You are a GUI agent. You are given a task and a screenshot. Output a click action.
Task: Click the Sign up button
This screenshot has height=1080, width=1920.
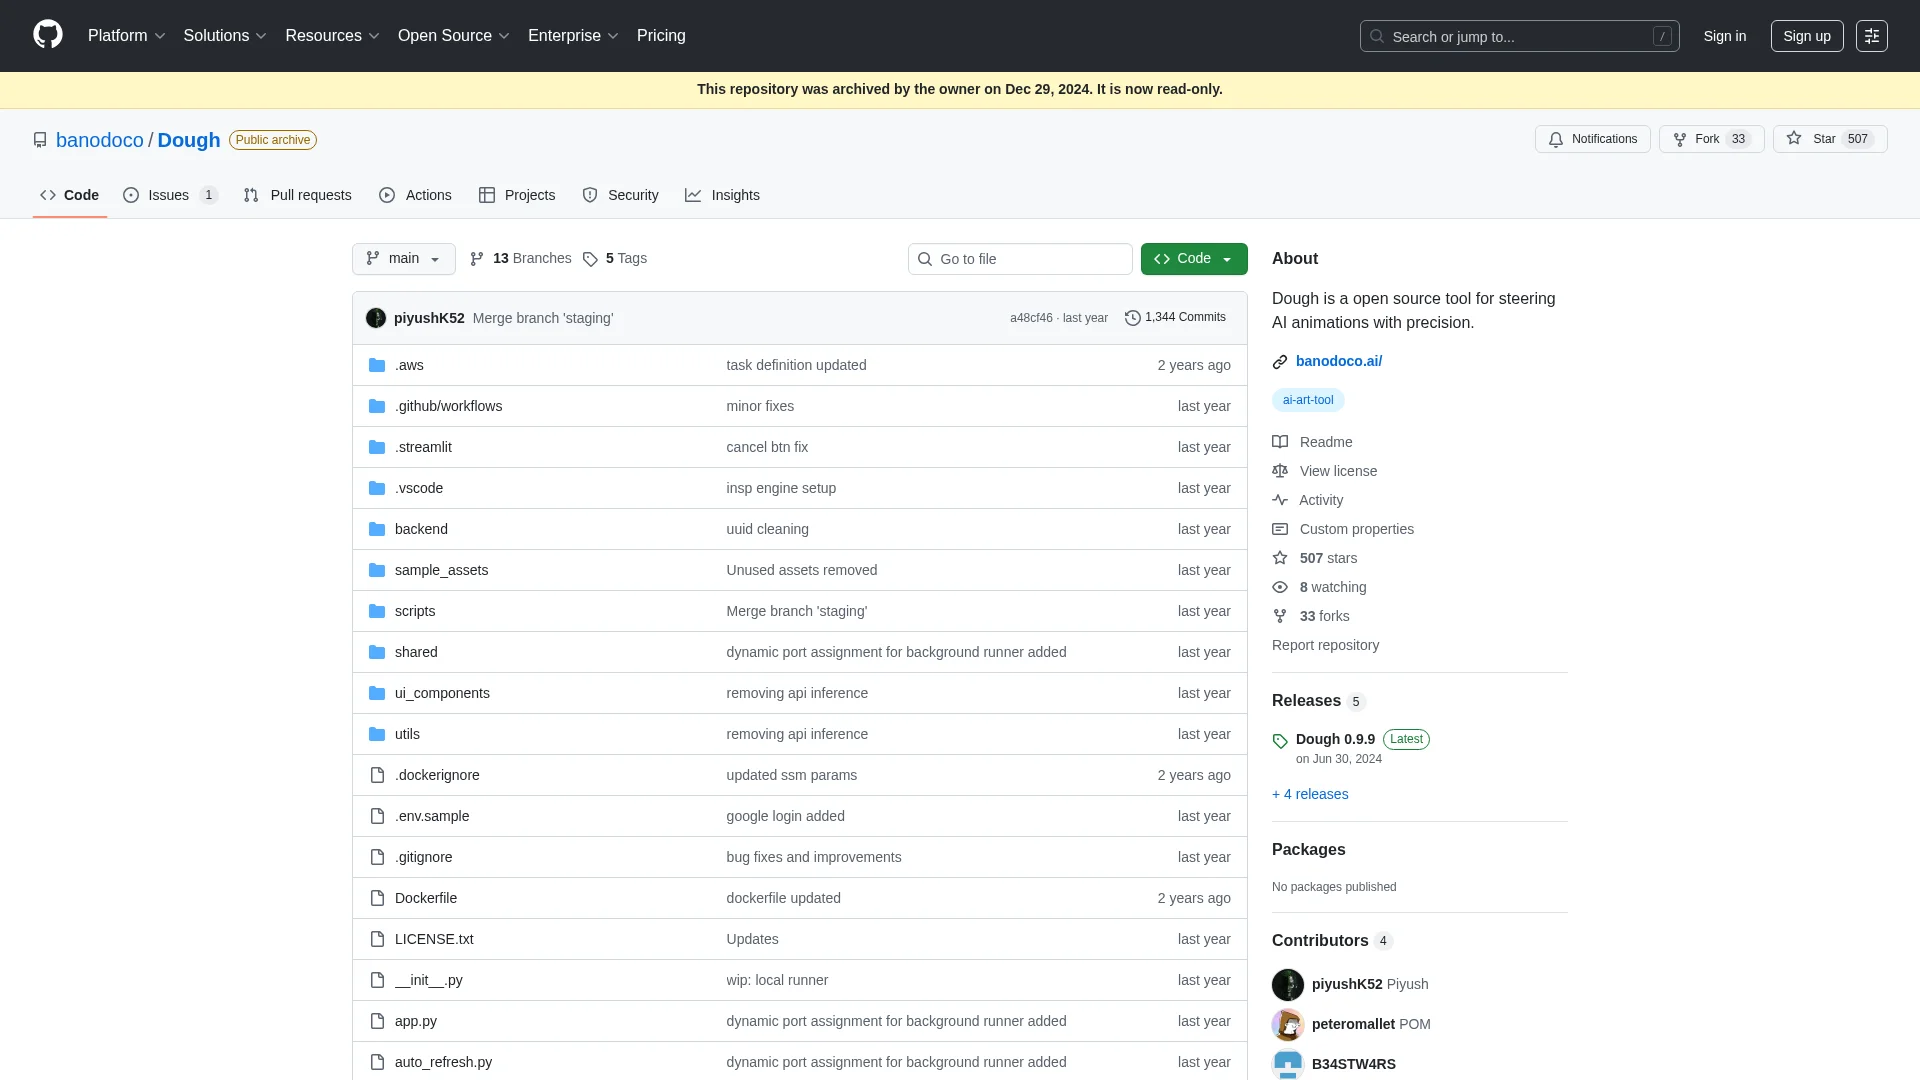1806,36
